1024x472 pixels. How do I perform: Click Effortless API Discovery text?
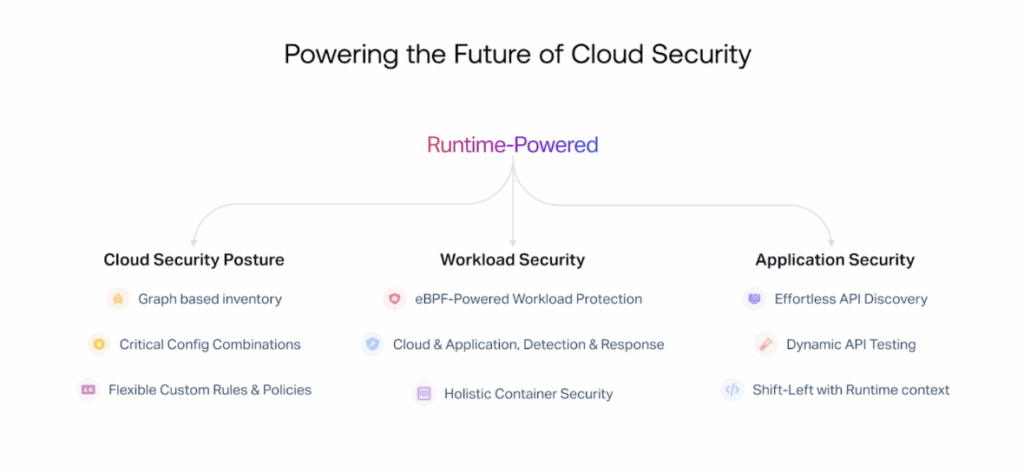[x=851, y=299]
